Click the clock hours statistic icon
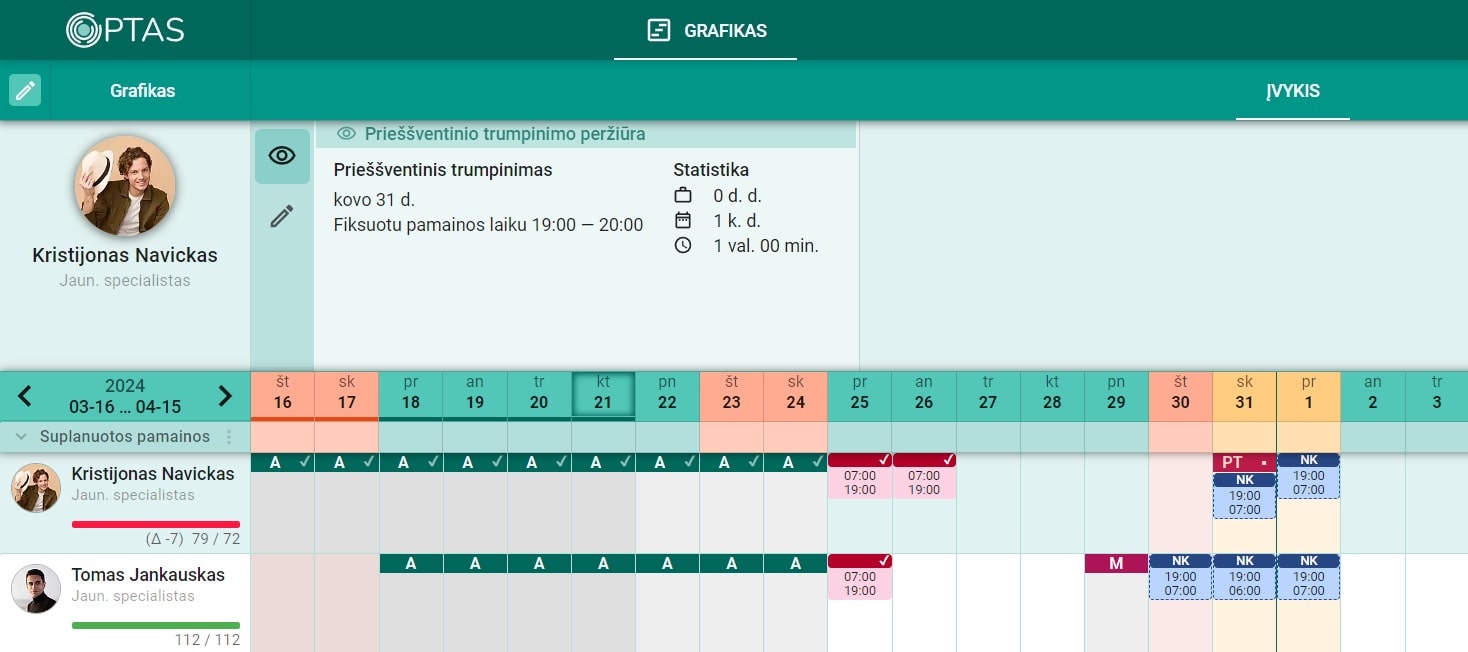This screenshot has width=1468, height=652. tap(683, 245)
